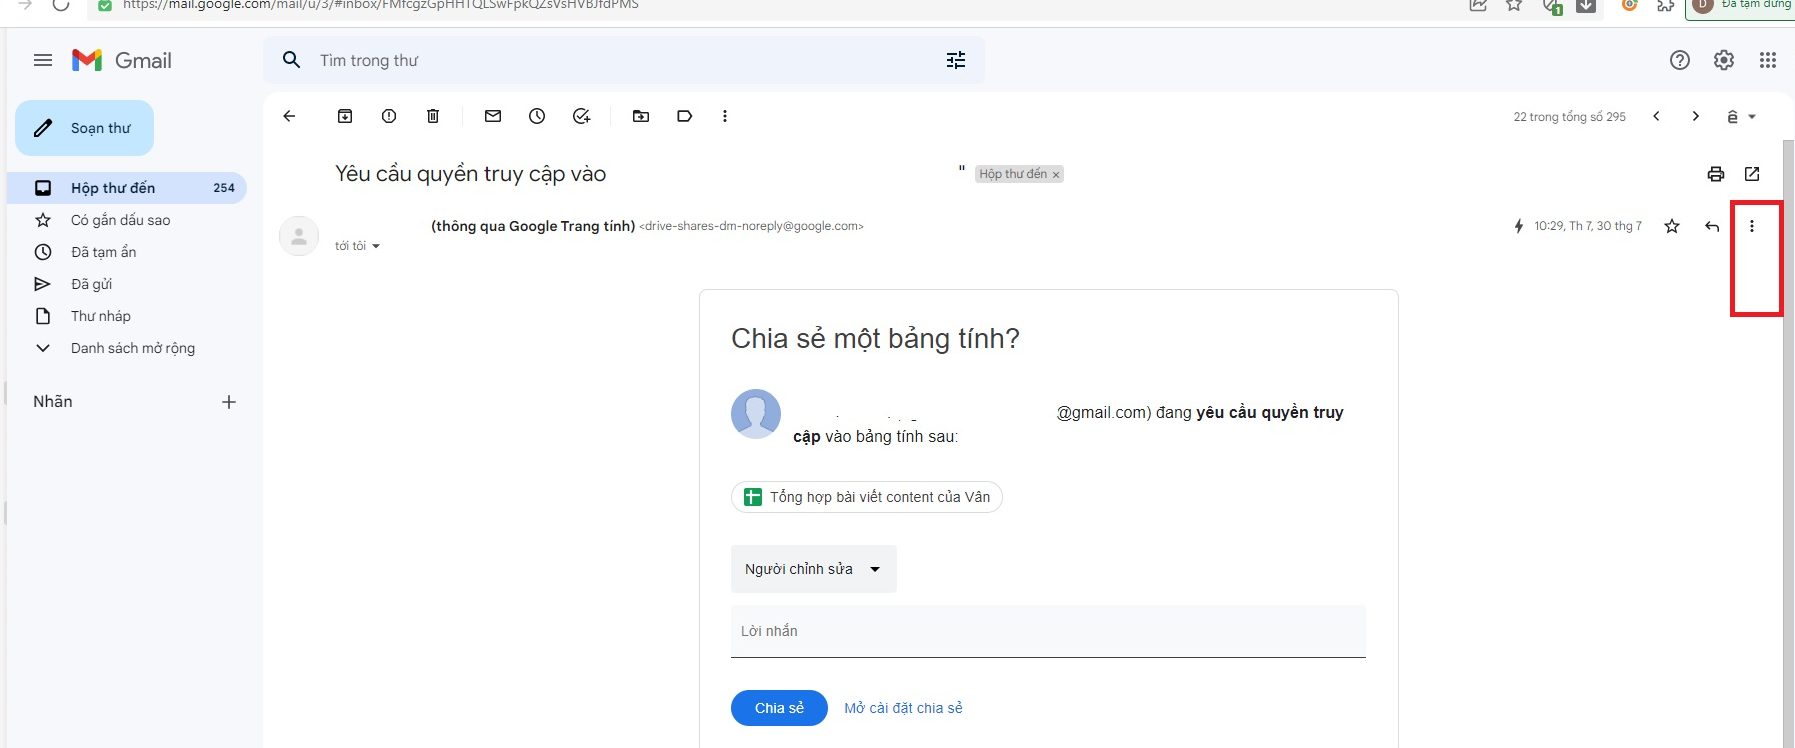
Task: Remove the Hộp thư đến label tag
Action: tap(1055, 175)
